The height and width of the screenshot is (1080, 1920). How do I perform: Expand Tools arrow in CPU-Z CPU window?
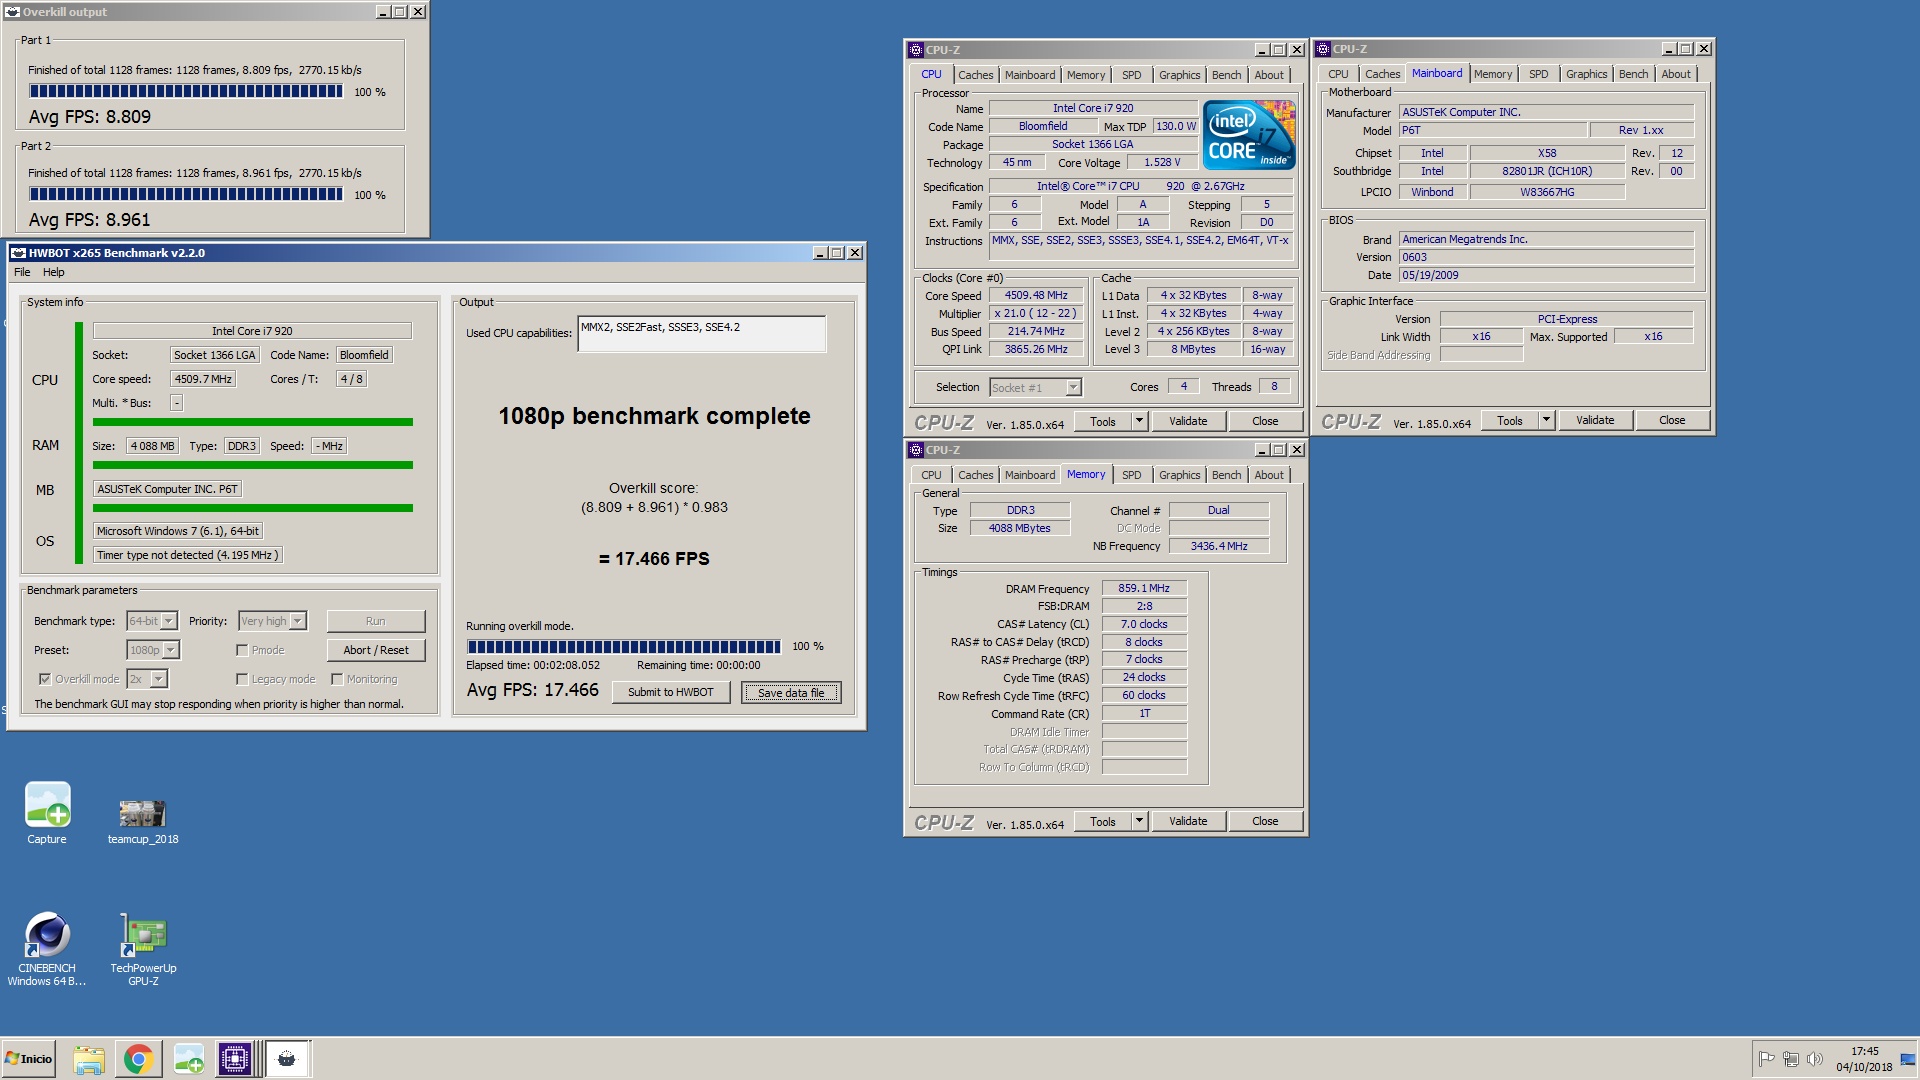pyautogui.click(x=1139, y=421)
